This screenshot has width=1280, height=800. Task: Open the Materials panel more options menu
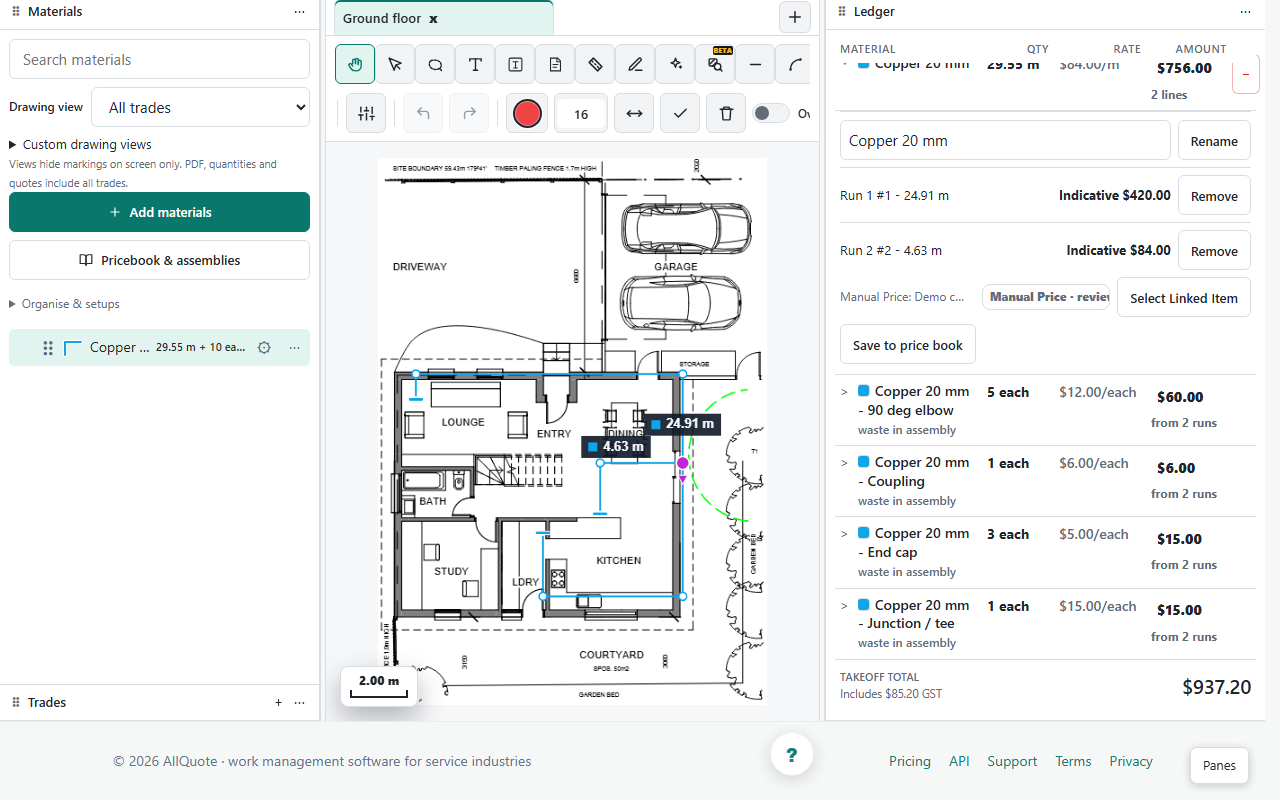[299, 12]
